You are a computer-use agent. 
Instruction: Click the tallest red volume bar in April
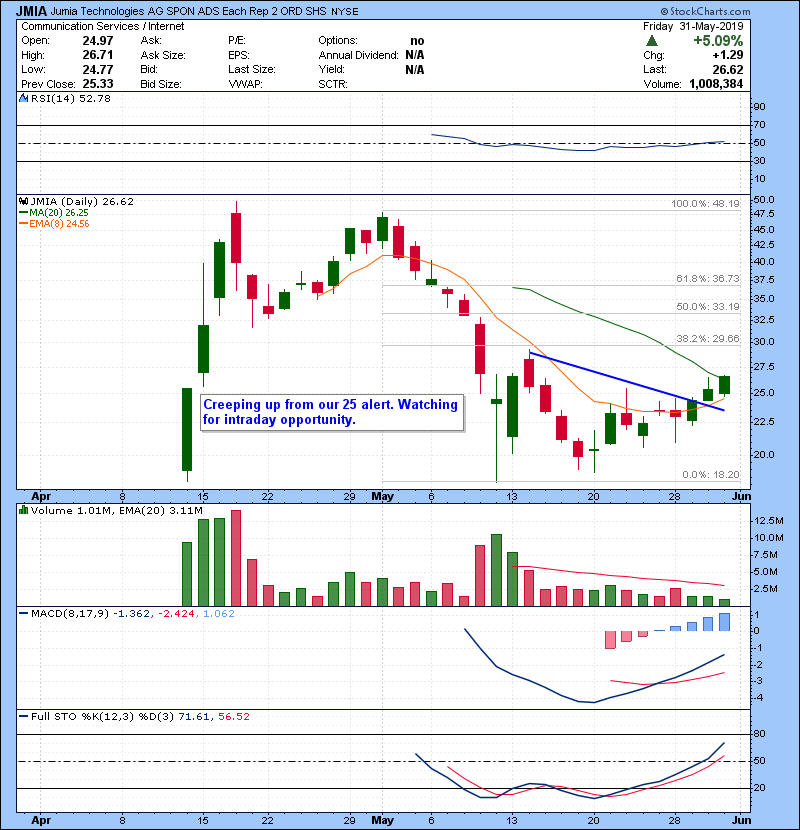click(236, 558)
